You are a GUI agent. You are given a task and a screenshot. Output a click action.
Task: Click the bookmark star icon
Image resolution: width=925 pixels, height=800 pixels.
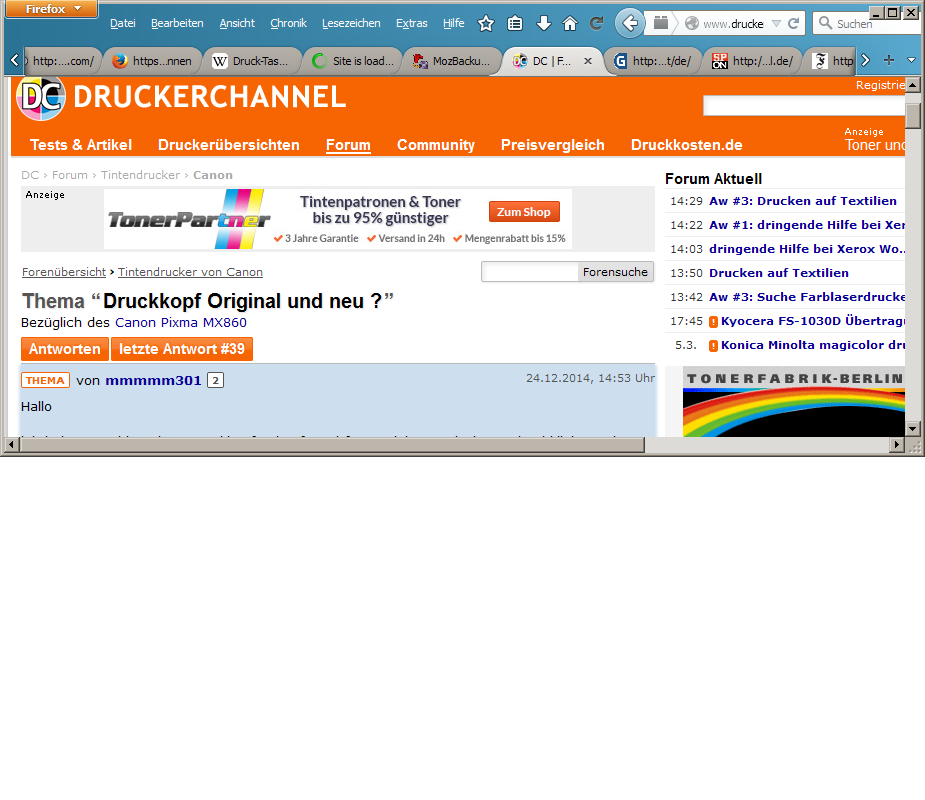point(486,23)
